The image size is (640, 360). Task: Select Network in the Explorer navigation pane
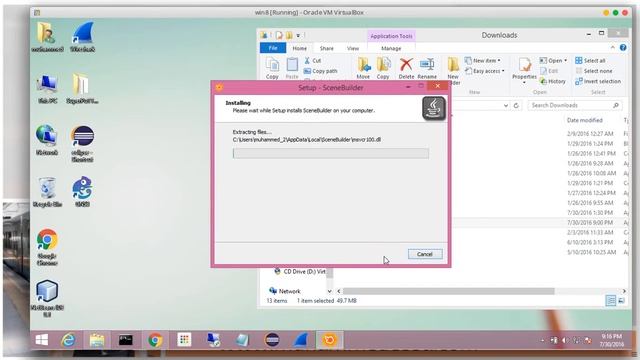click(x=285, y=291)
